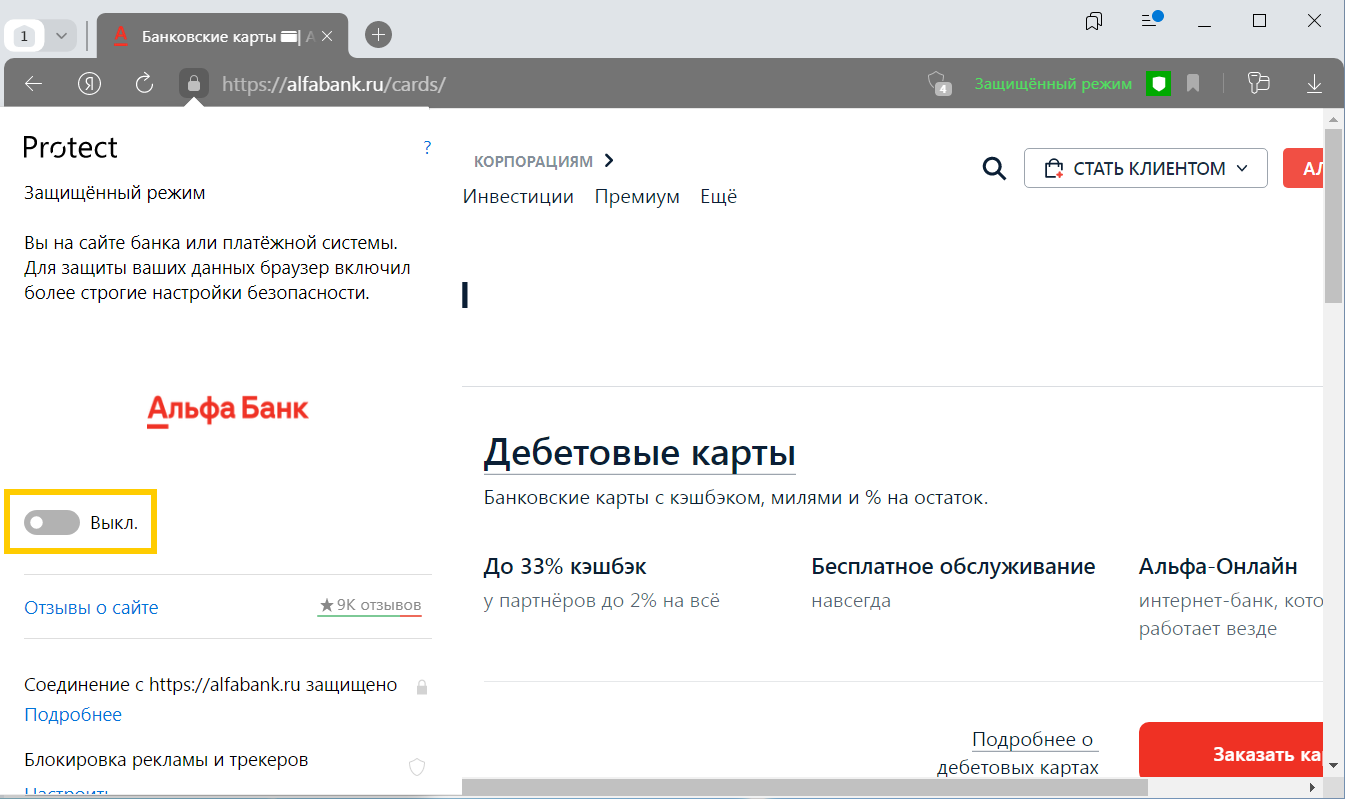Reload the page with refresh icon
This screenshot has width=1345, height=799.
(x=144, y=84)
